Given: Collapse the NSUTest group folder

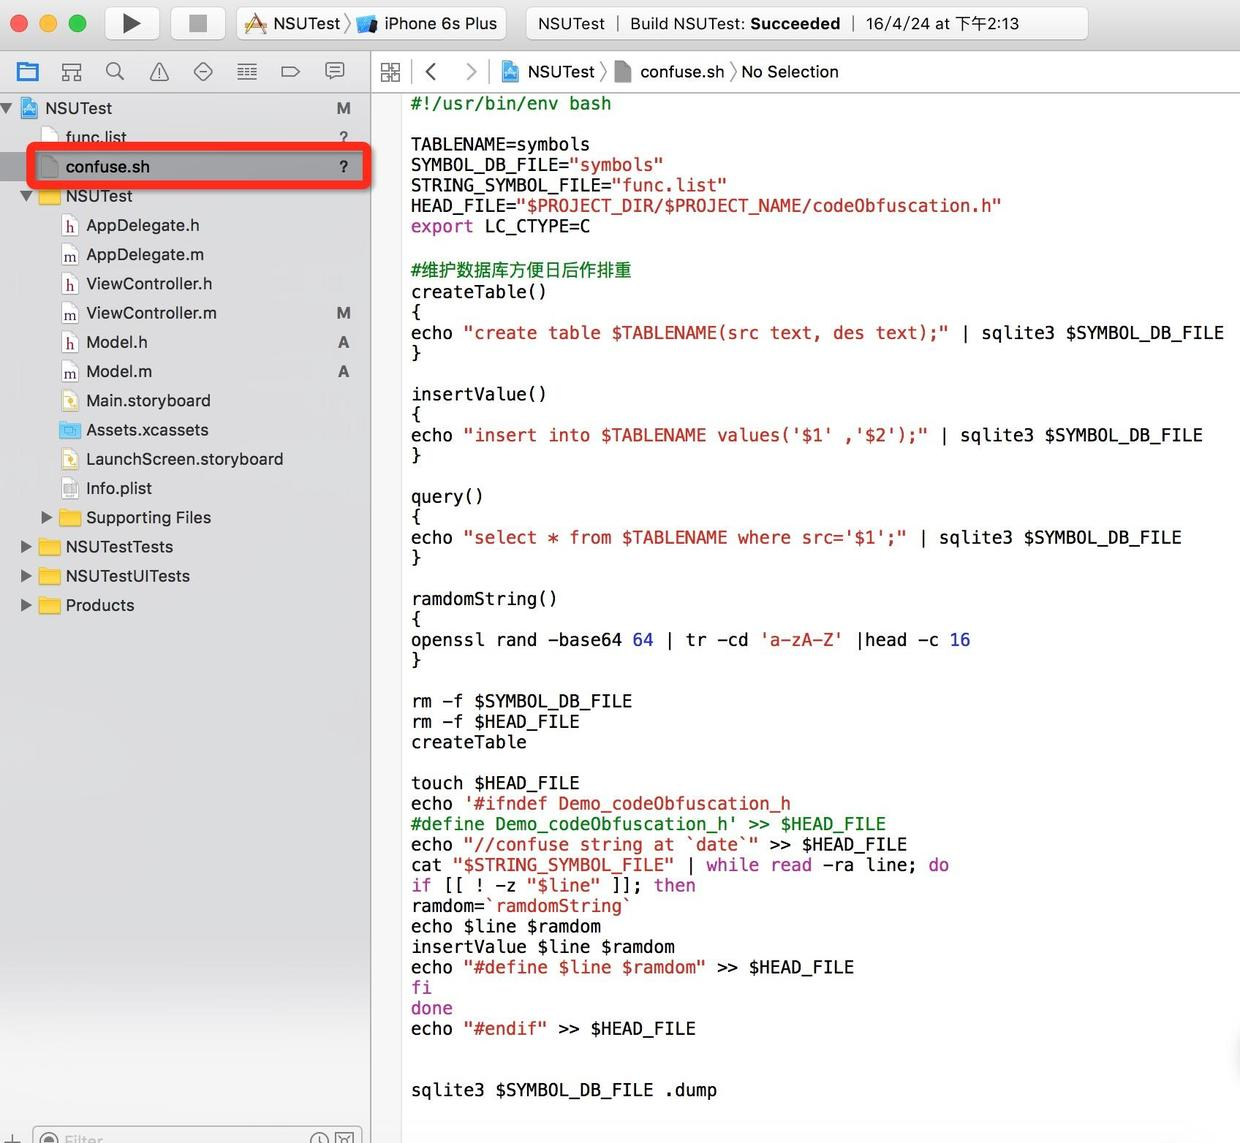Looking at the screenshot, I should [x=26, y=196].
